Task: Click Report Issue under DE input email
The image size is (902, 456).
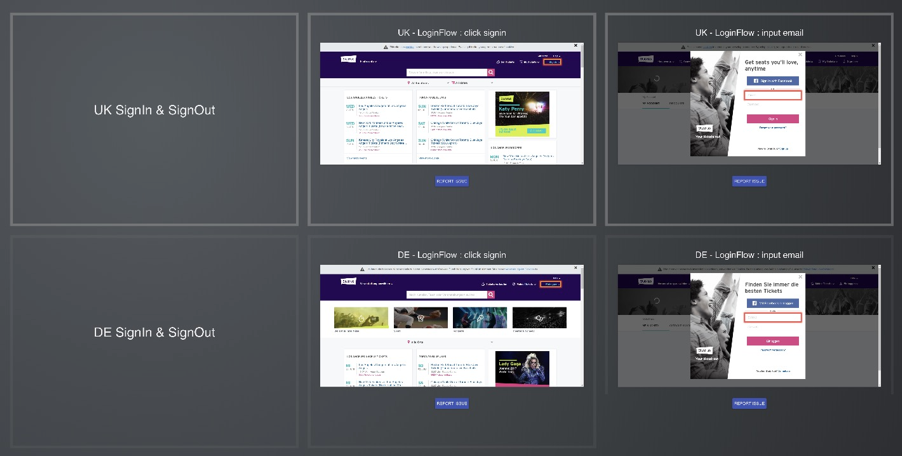Action: 749,403
